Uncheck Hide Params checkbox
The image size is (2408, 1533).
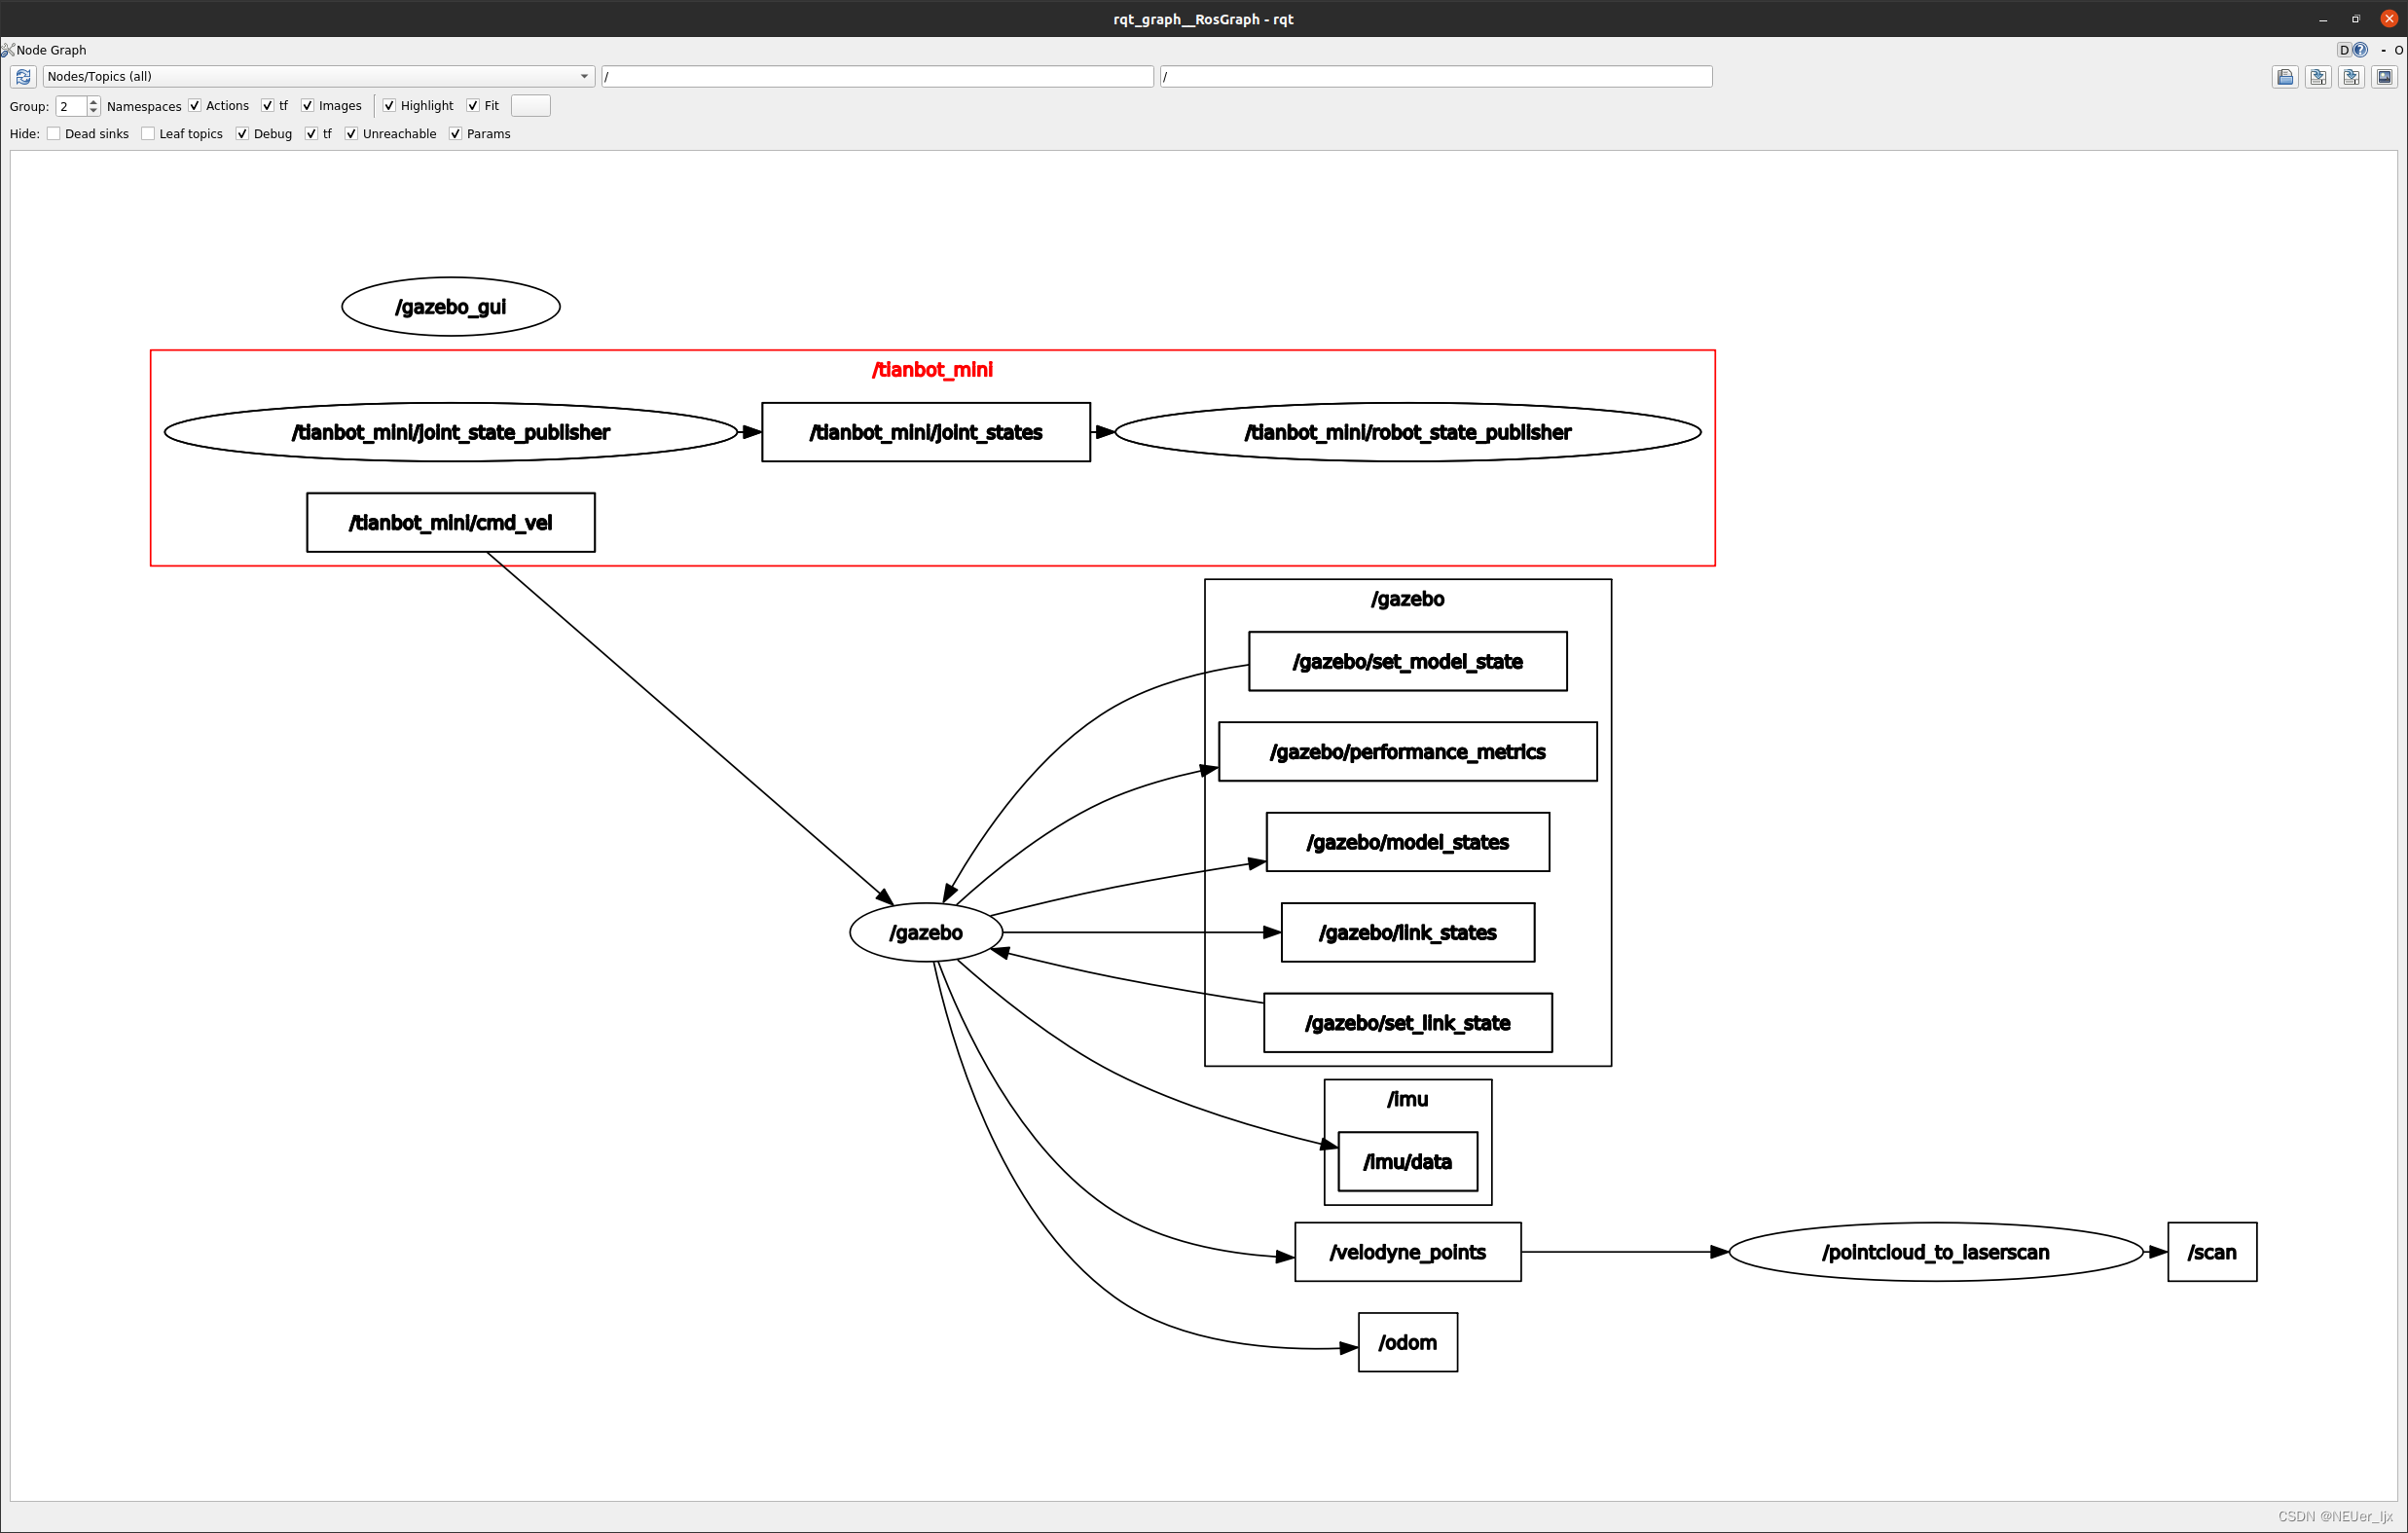[456, 134]
